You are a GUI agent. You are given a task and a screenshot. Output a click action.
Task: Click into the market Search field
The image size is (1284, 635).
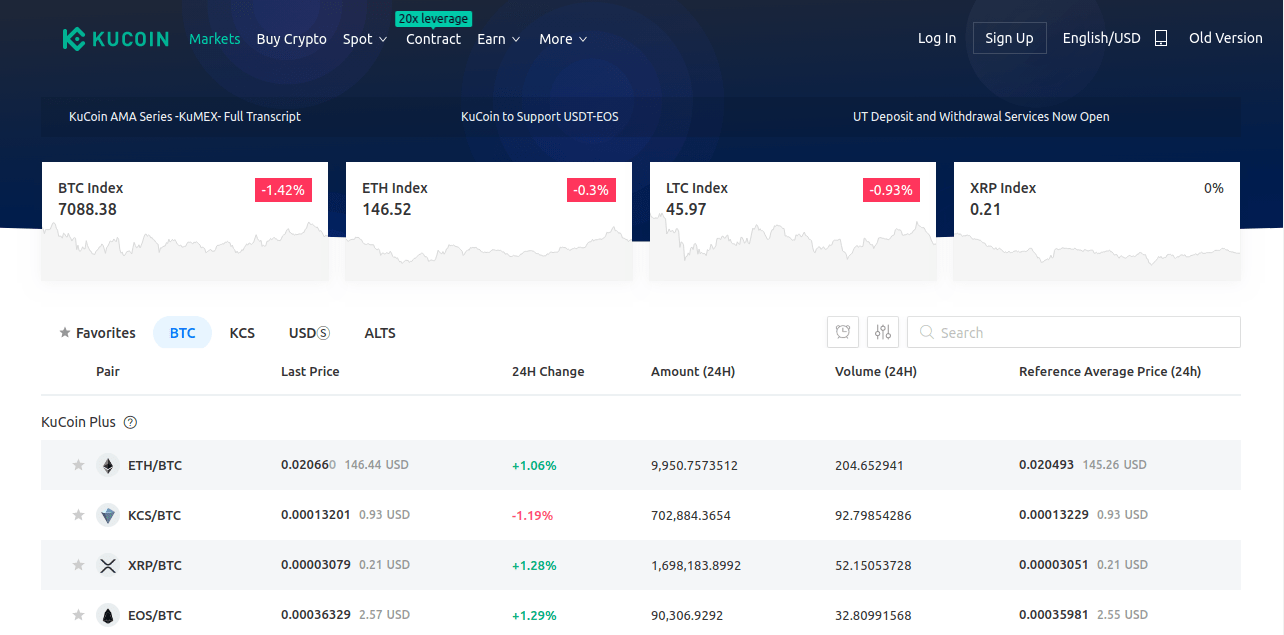1074,332
